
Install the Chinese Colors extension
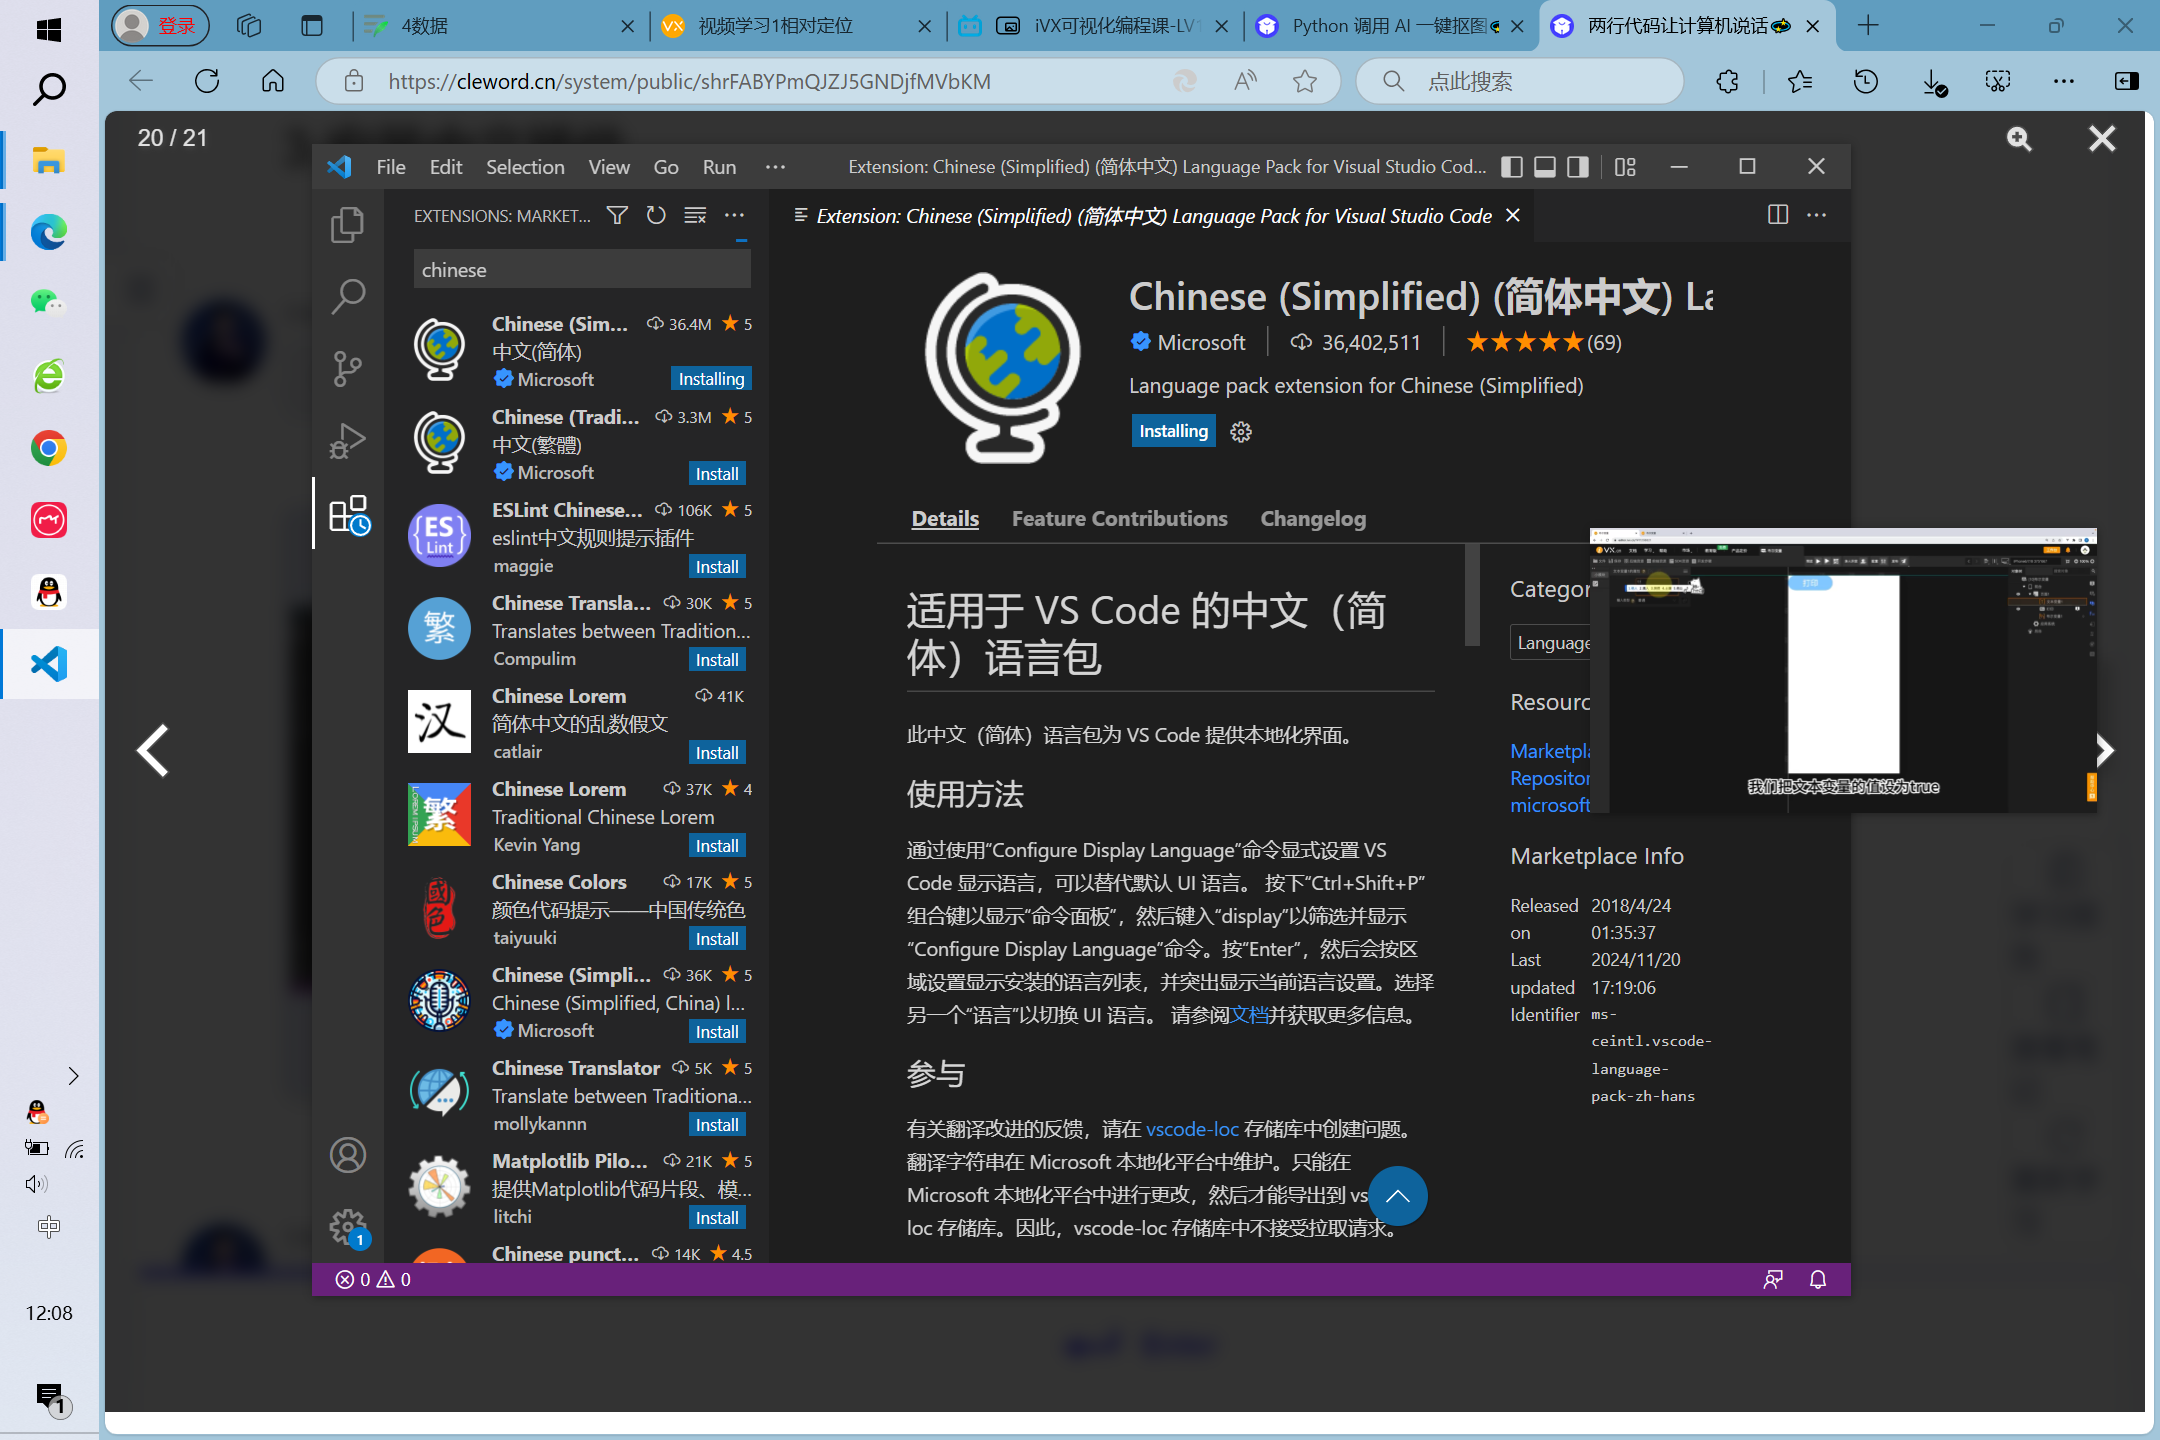717,938
